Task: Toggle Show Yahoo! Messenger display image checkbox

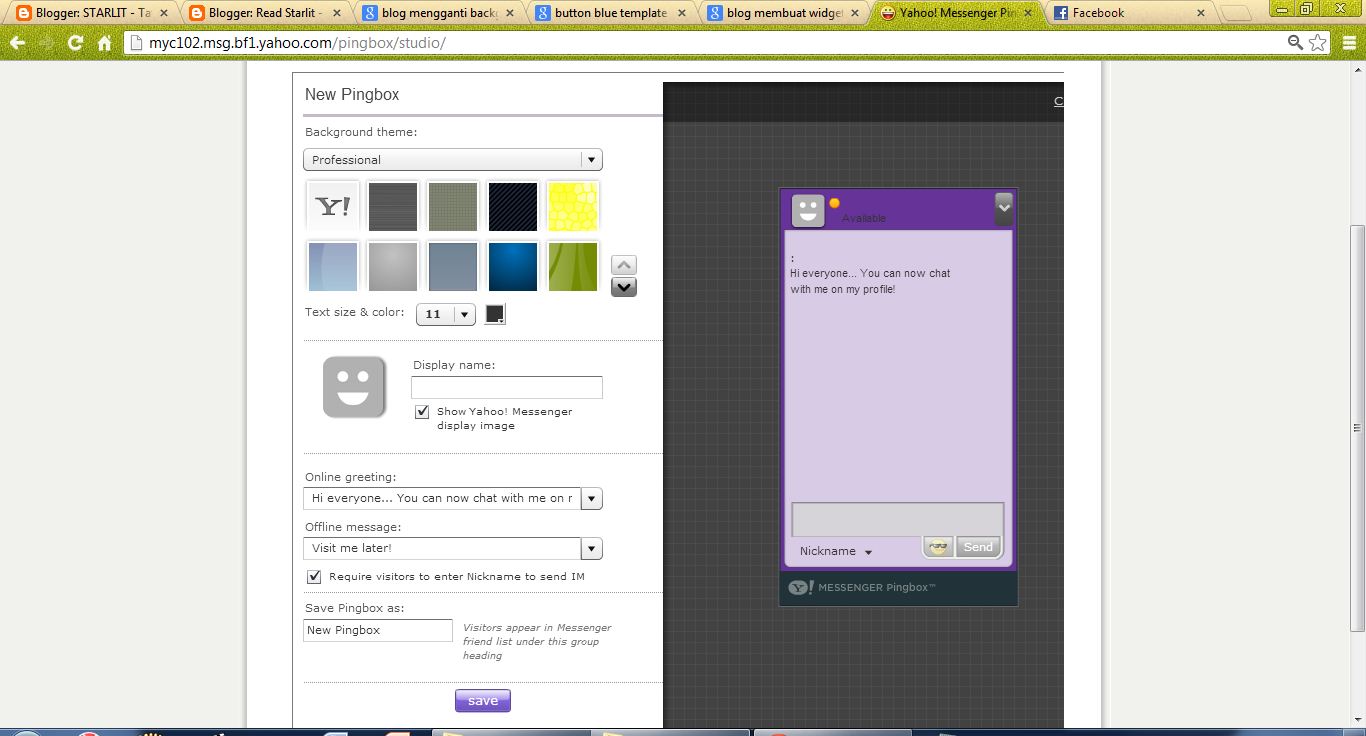Action: tap(422, 412)
